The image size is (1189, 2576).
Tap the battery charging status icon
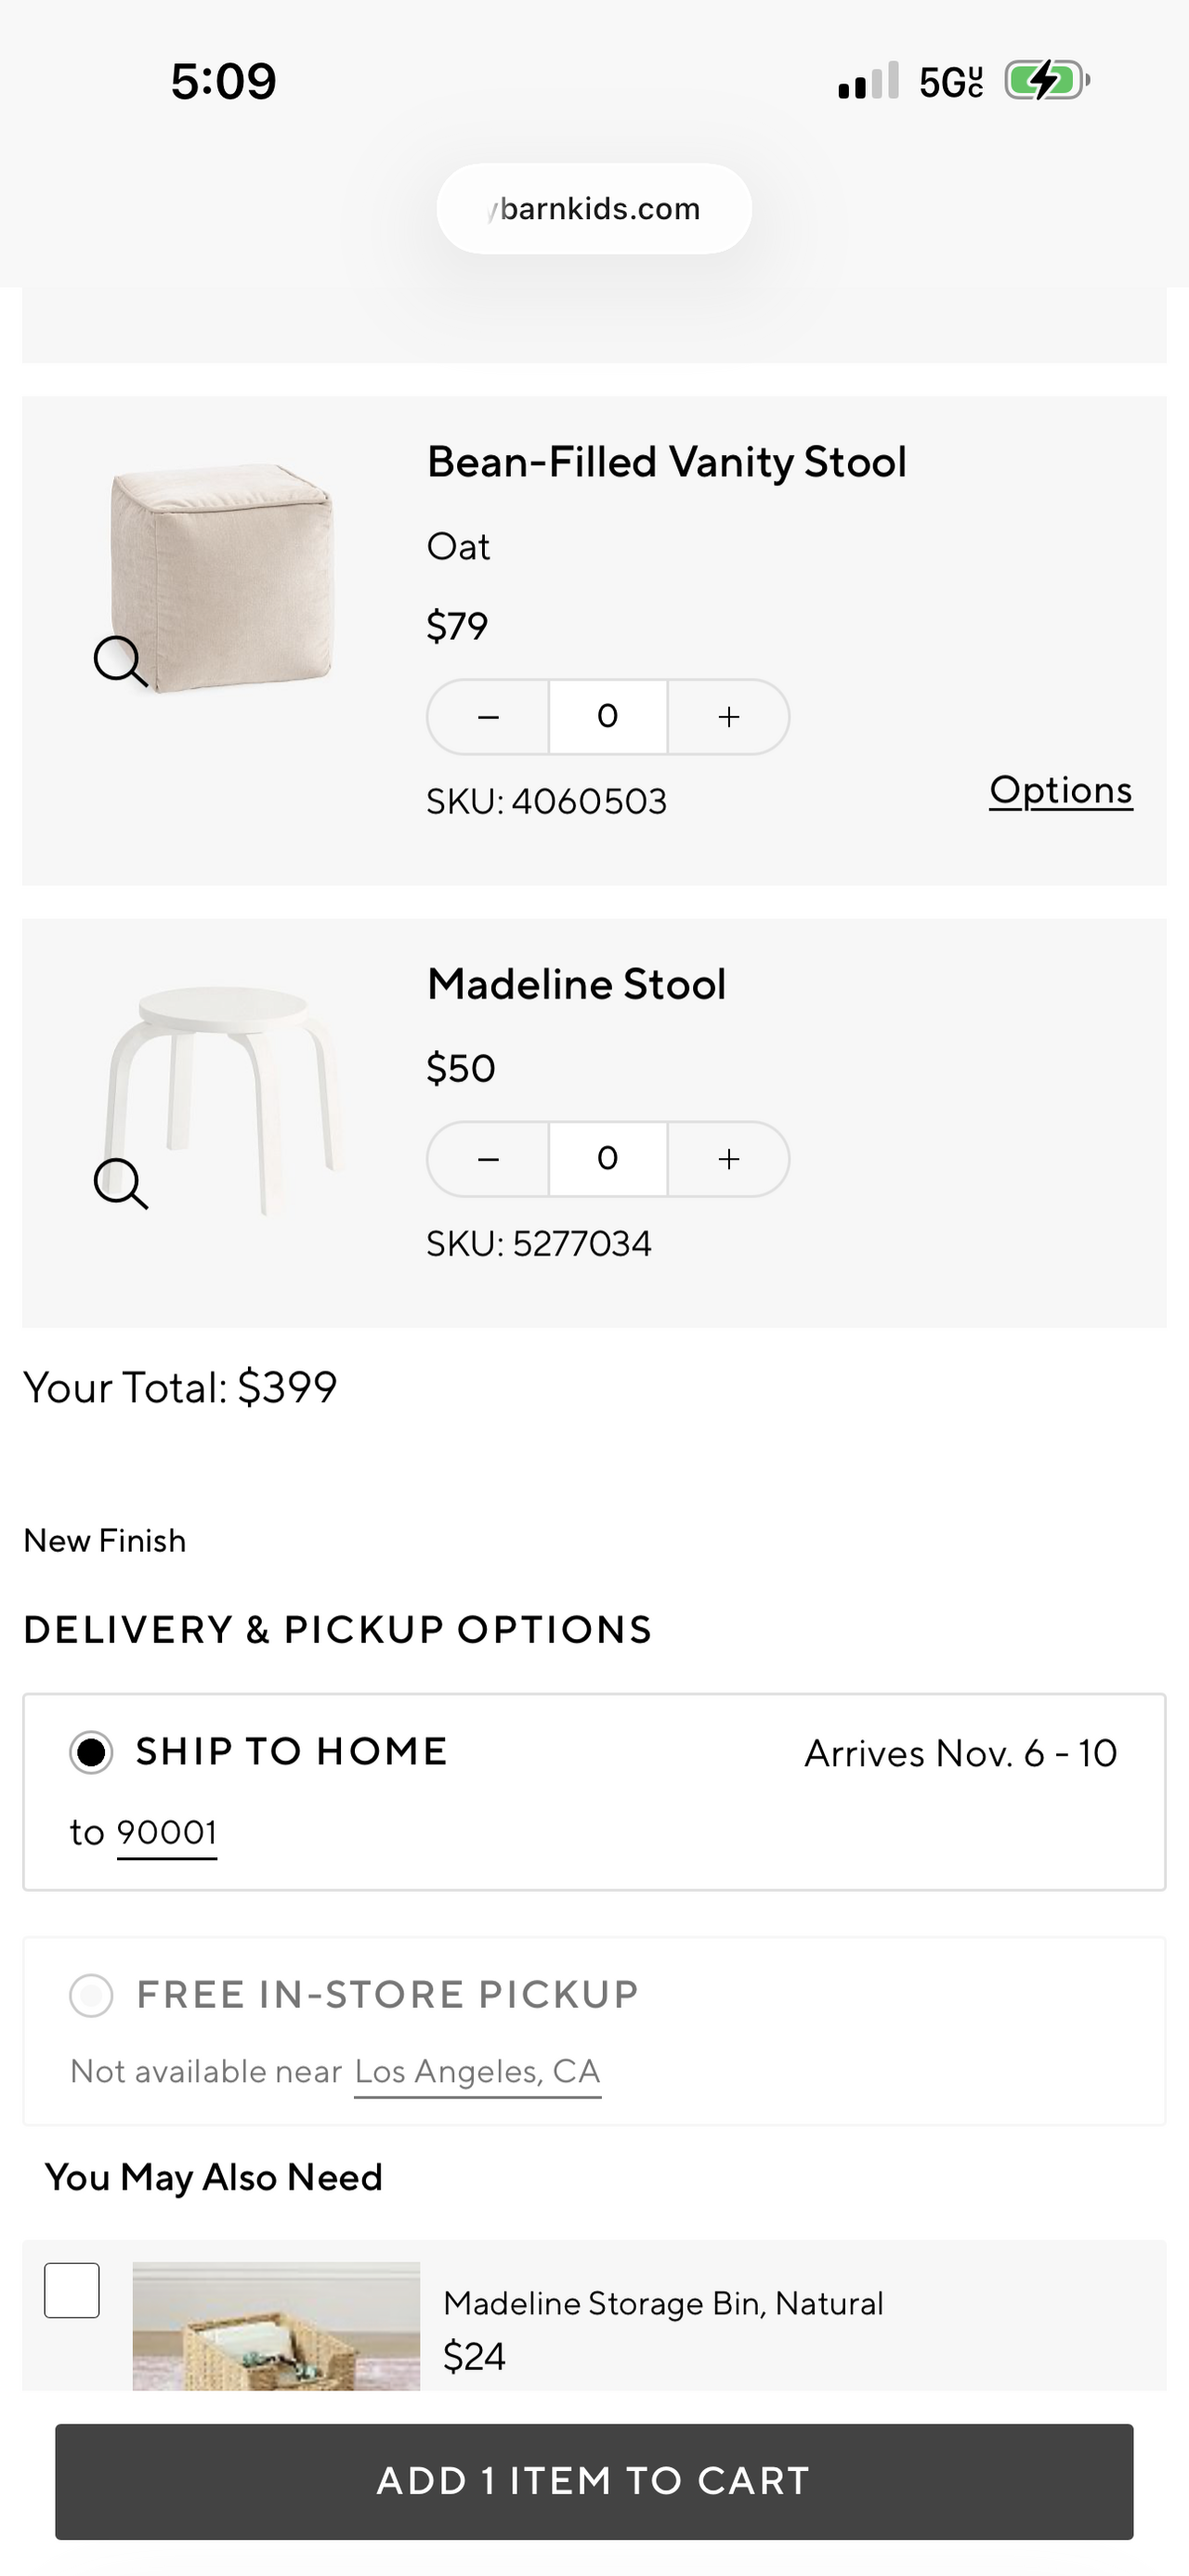[1045, 81]
